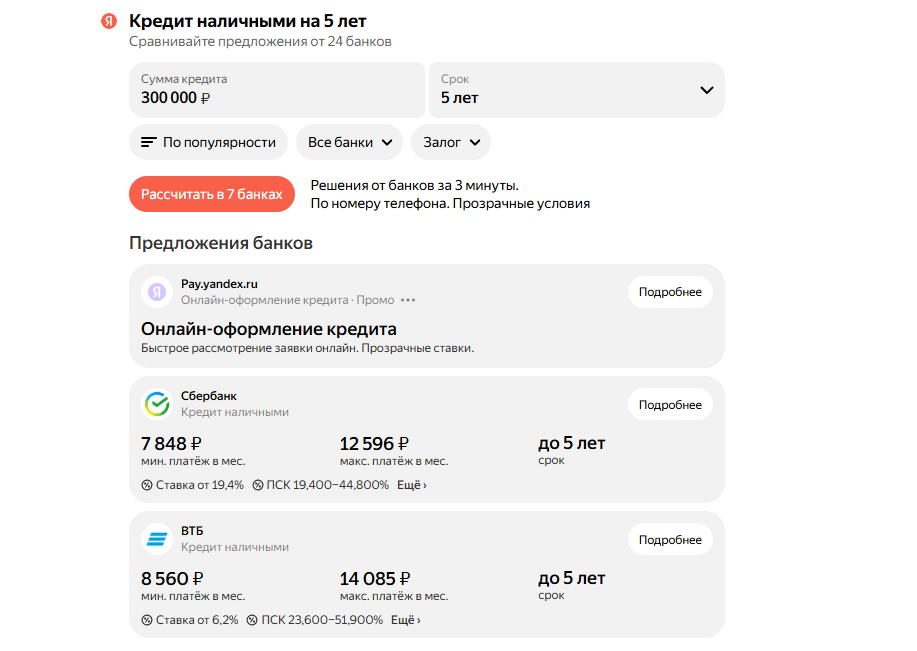Image resolution: width=917 pixels, height=651 pixels.
Task: Click the Сбербанк bank name
Action: point(209,396)
